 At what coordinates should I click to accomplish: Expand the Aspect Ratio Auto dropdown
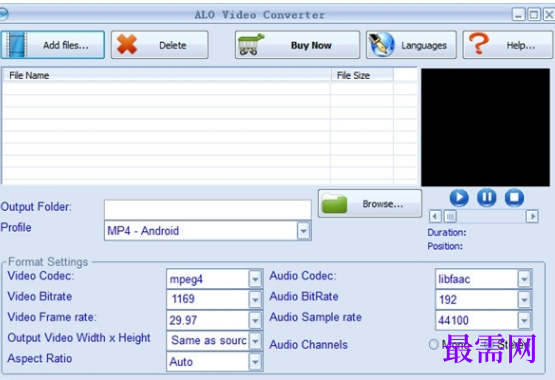pos(255,362)
